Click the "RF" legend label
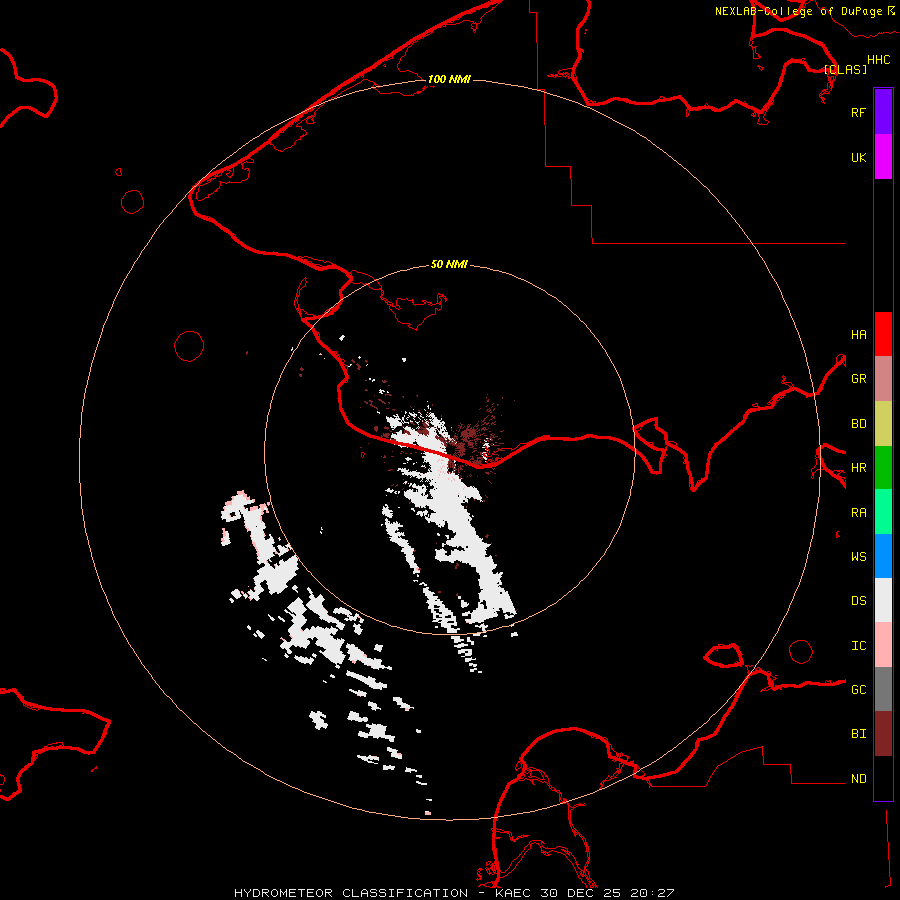900x900 pixels. tap(858, 112)
